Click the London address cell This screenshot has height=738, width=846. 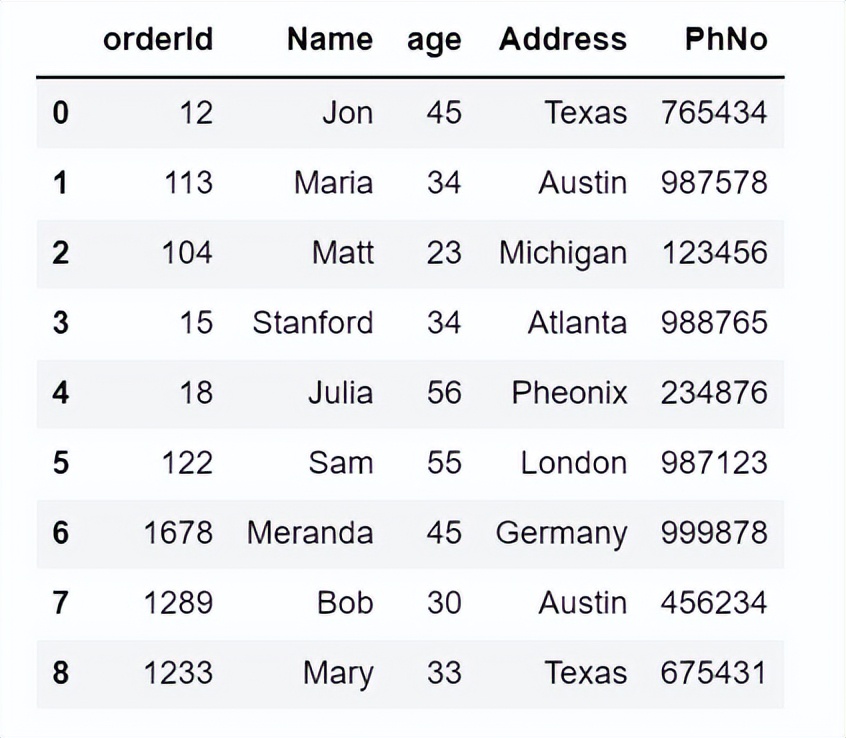(x=574, y=463)
